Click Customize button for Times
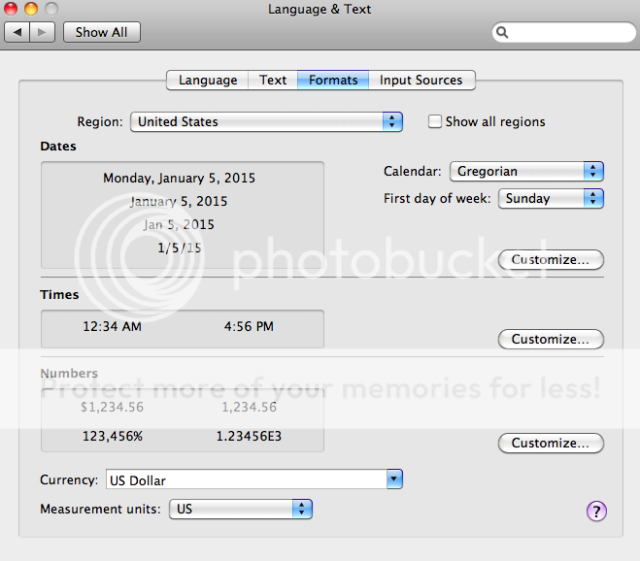The height and width of the screenshot is (561, 640). [x=551, y=339]
